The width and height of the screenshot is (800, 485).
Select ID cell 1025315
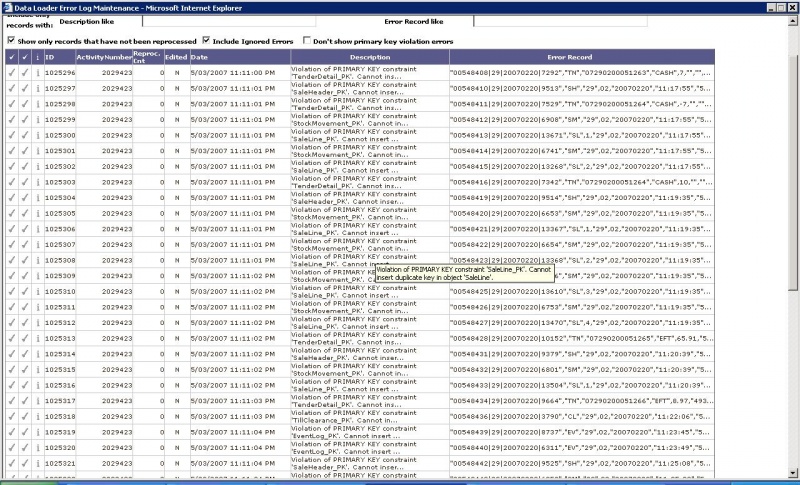[x=60, y=370]
